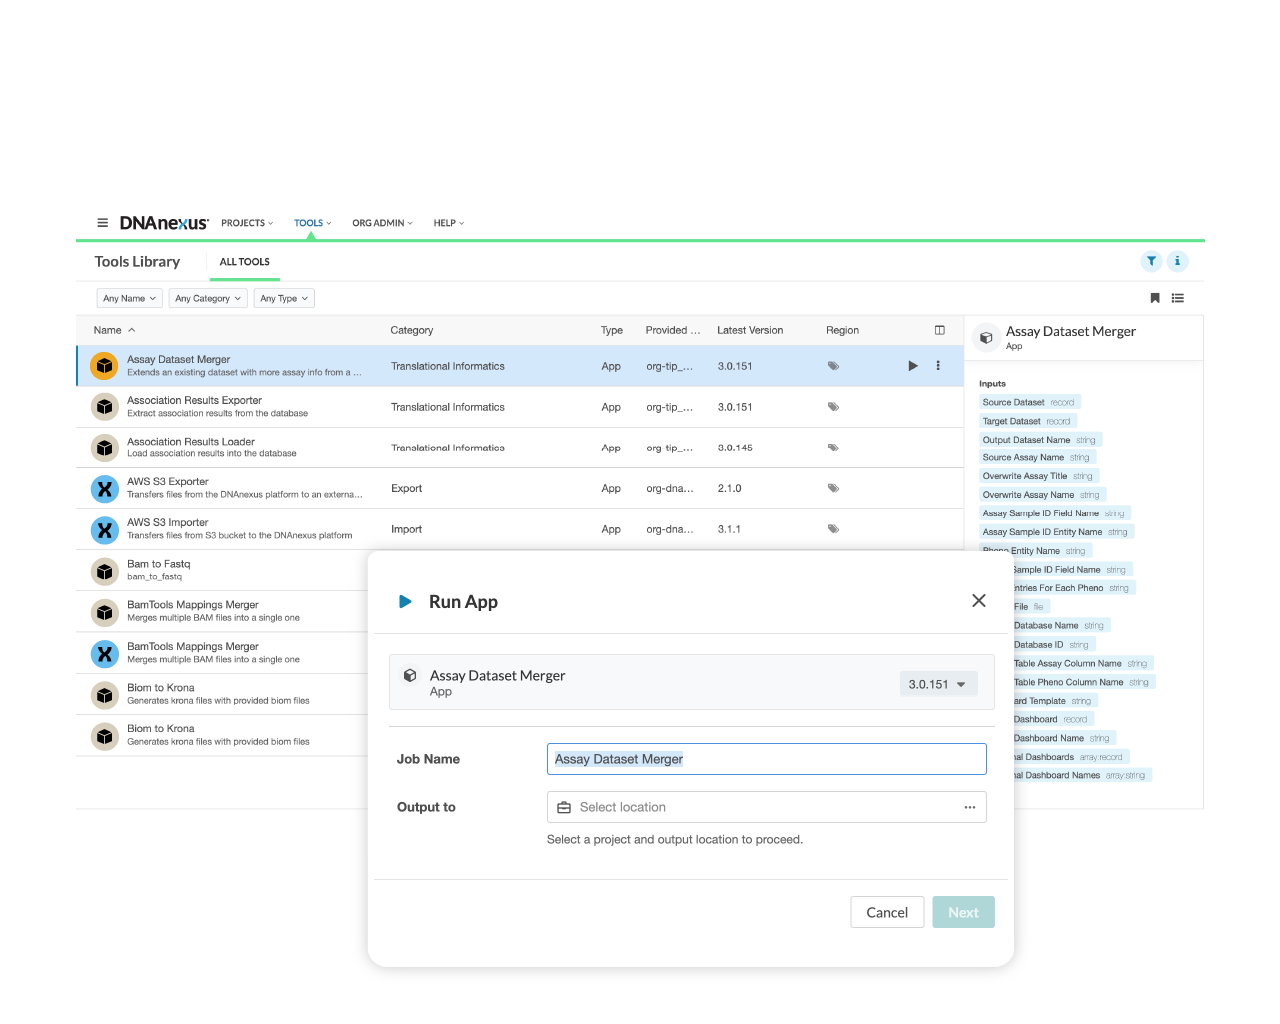Click the run arrow on Assay Dataset Merger row
The width and height of the screenshot is (1280, 1024).
(x=913, y=366)
